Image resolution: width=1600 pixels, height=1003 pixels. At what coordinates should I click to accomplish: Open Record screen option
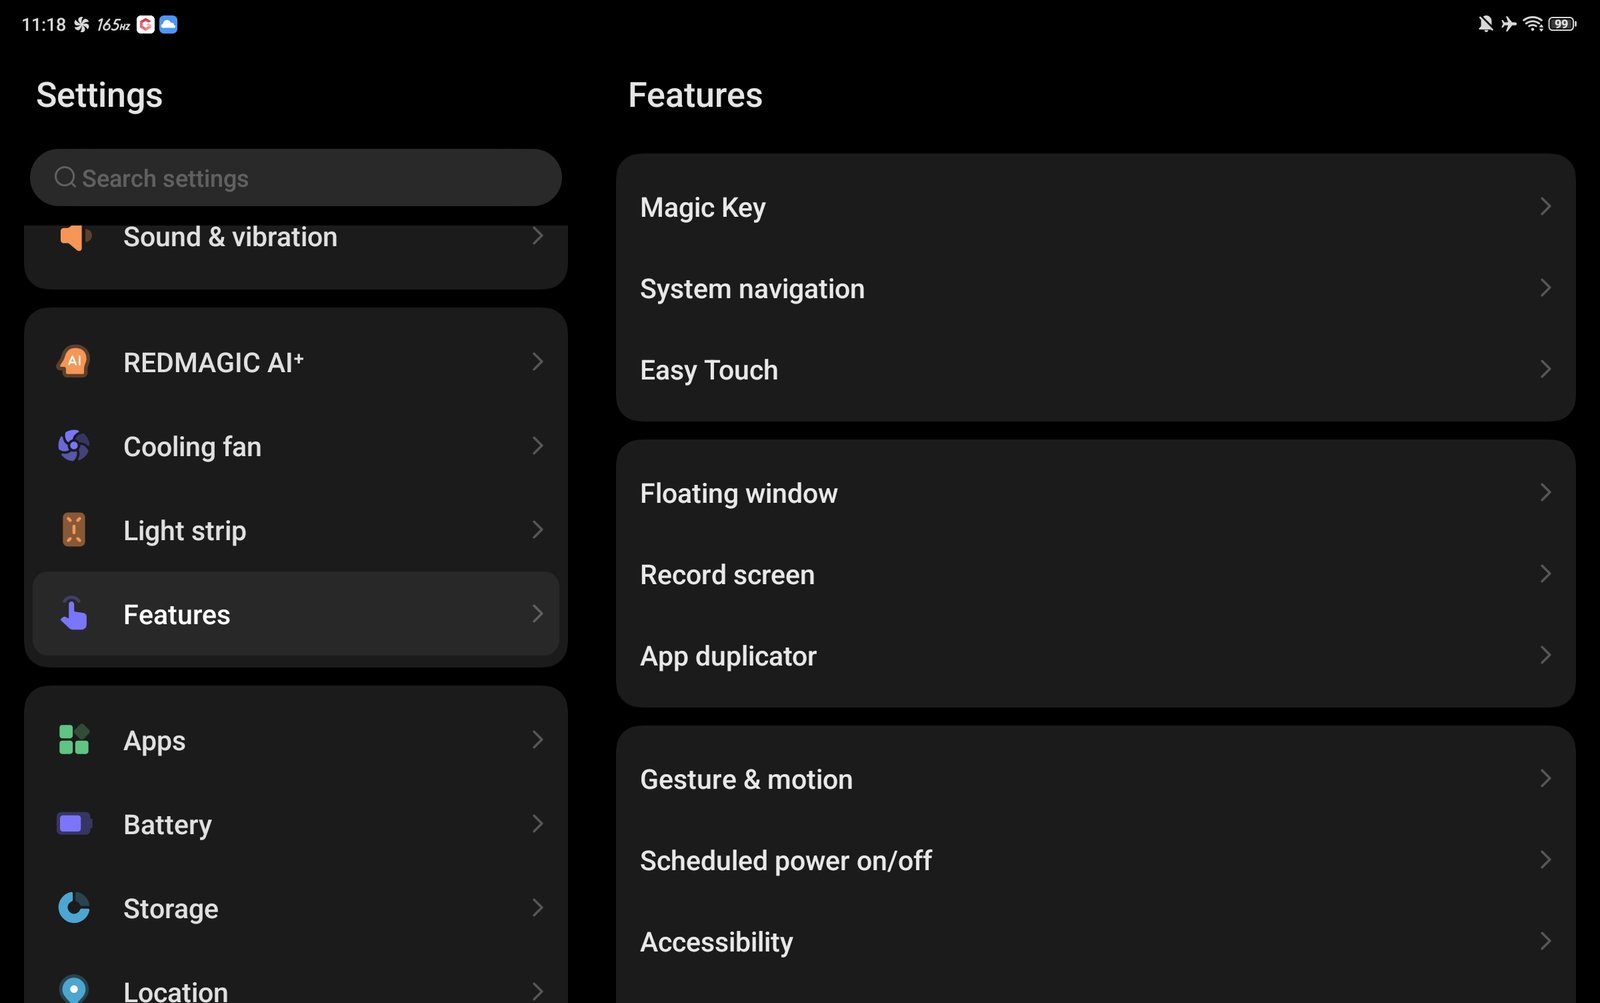(x=727, y=575)
